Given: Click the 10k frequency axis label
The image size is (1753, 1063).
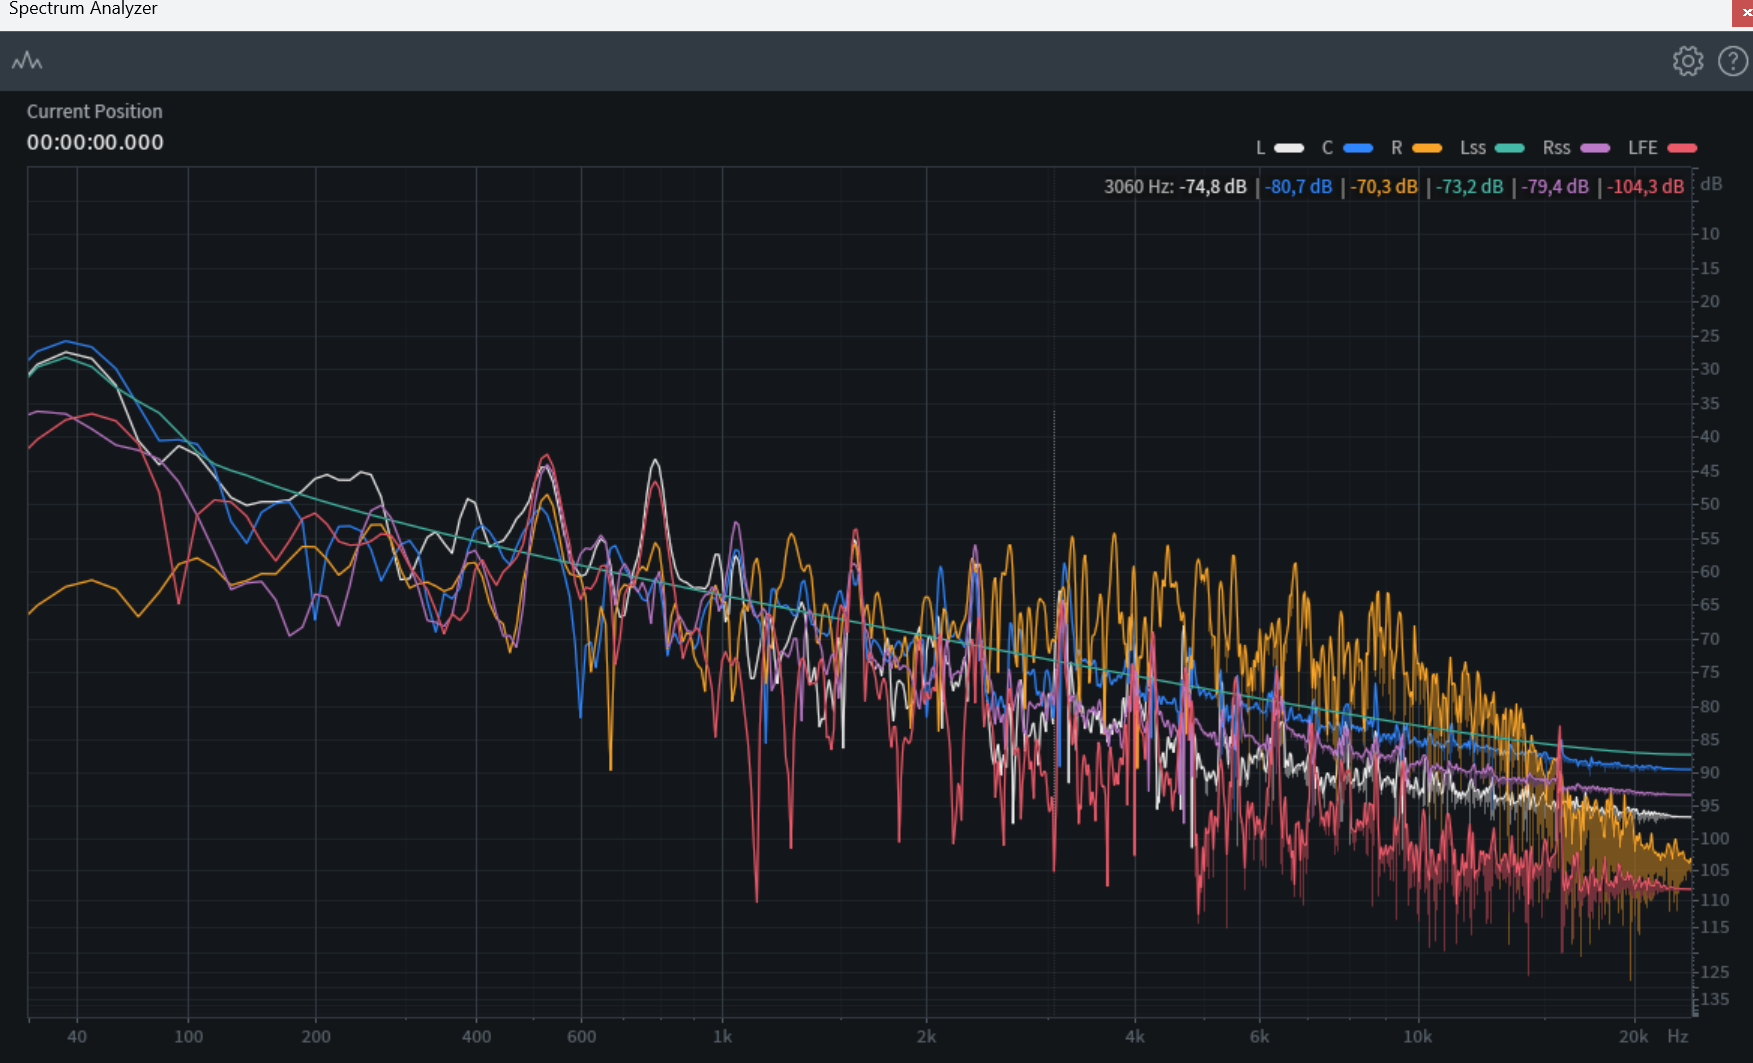Looking at the screenshot, I should click(x=1417, y=1037).
